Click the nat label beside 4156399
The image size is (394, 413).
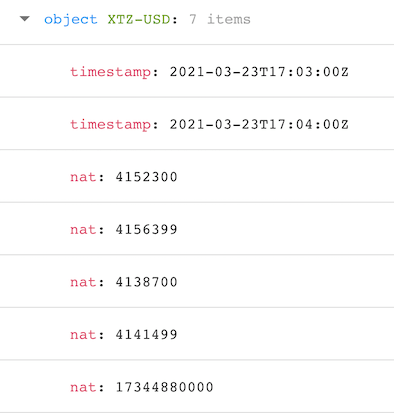point(83,230)
